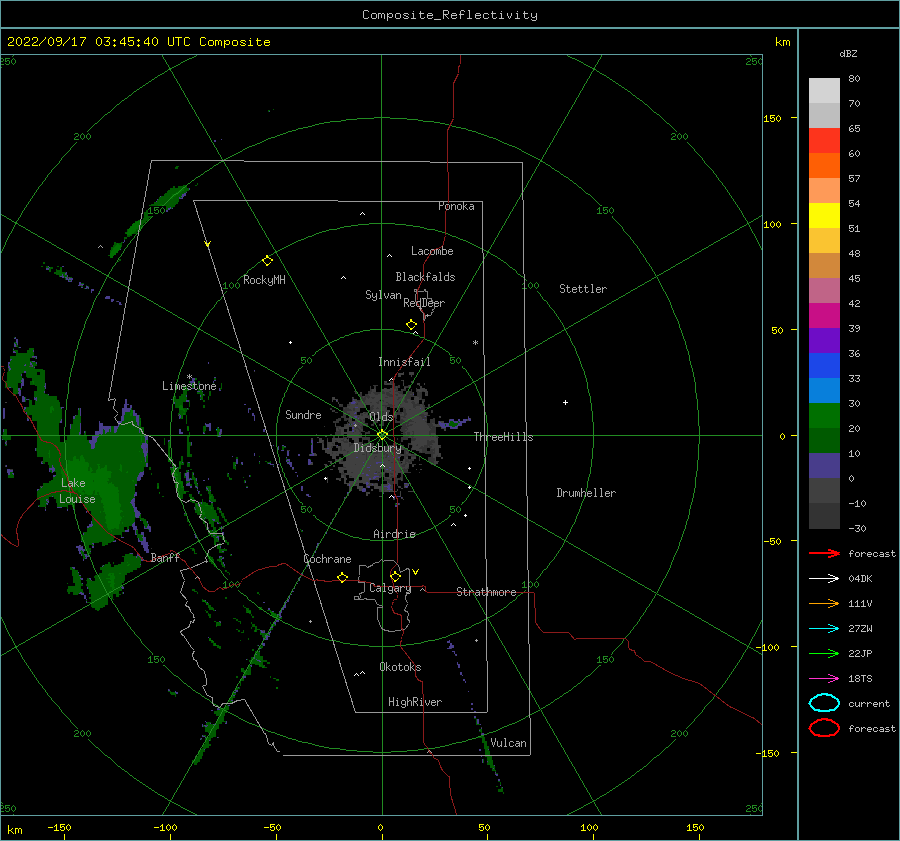This screenshot has width=900, height=841.
Task: Pick the red 65-60 dBZ color swatch
Action: (x=824, y=141)
